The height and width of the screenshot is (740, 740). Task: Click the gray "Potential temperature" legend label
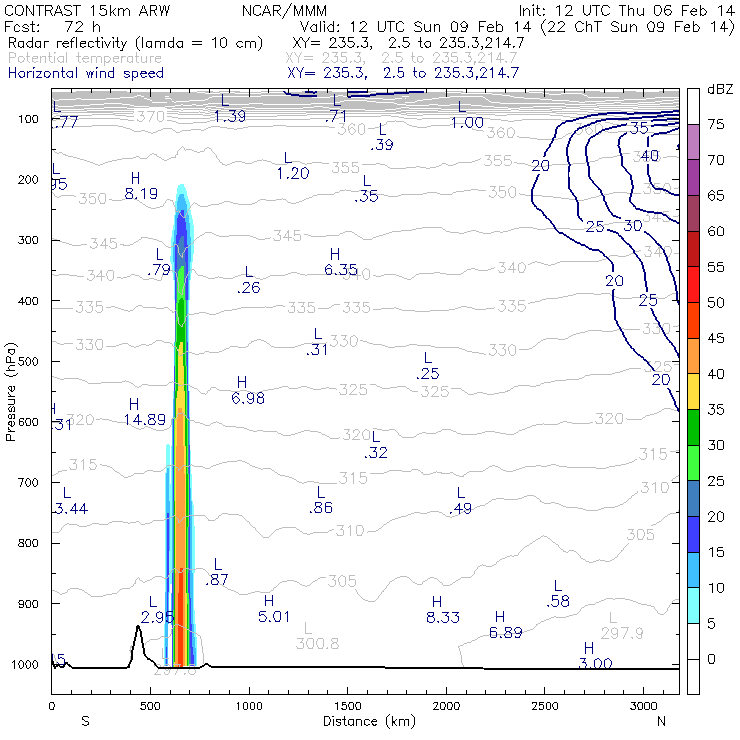point(85,58)
